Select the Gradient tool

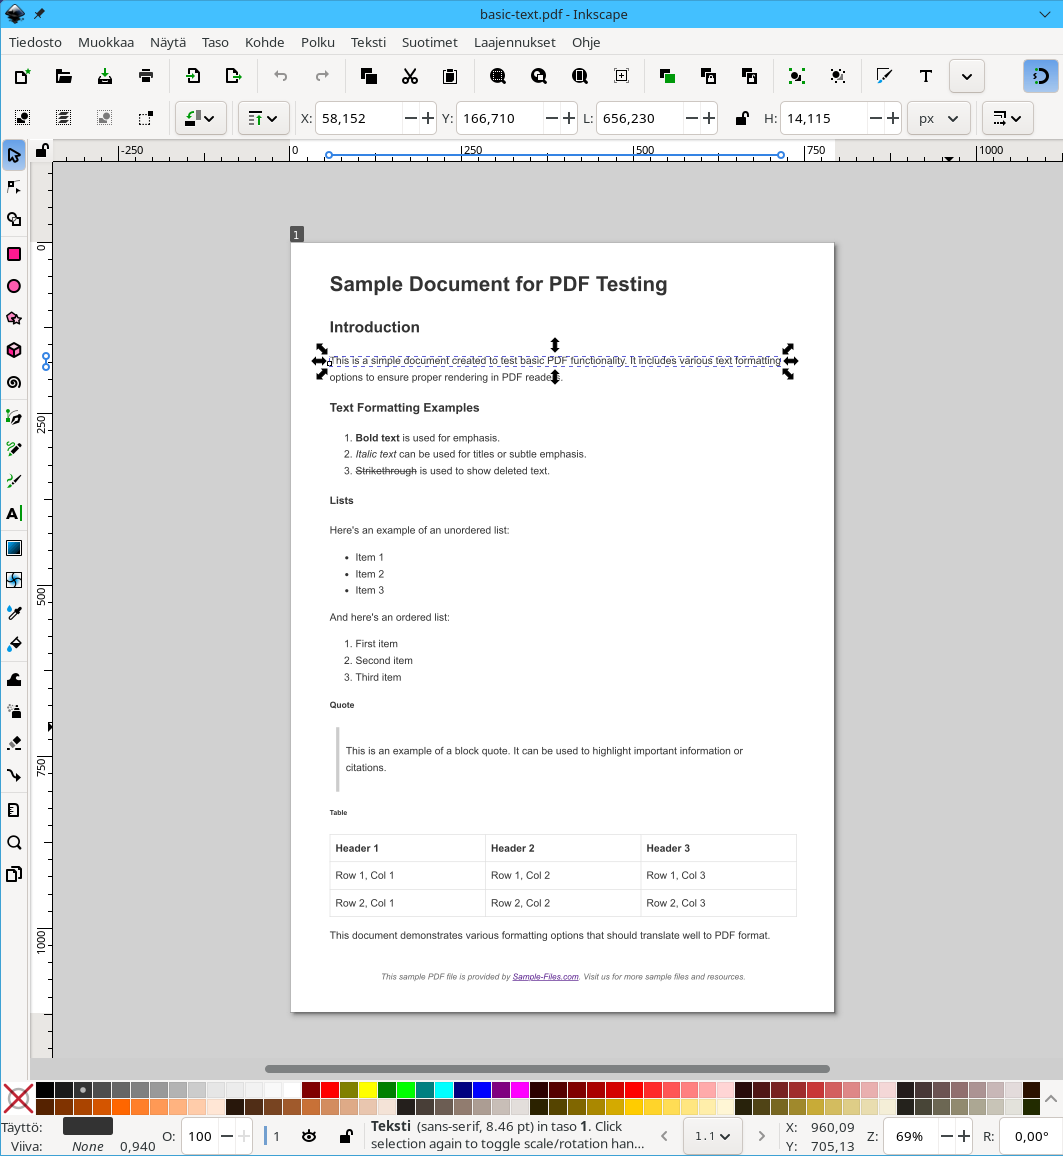pos(14,547)
